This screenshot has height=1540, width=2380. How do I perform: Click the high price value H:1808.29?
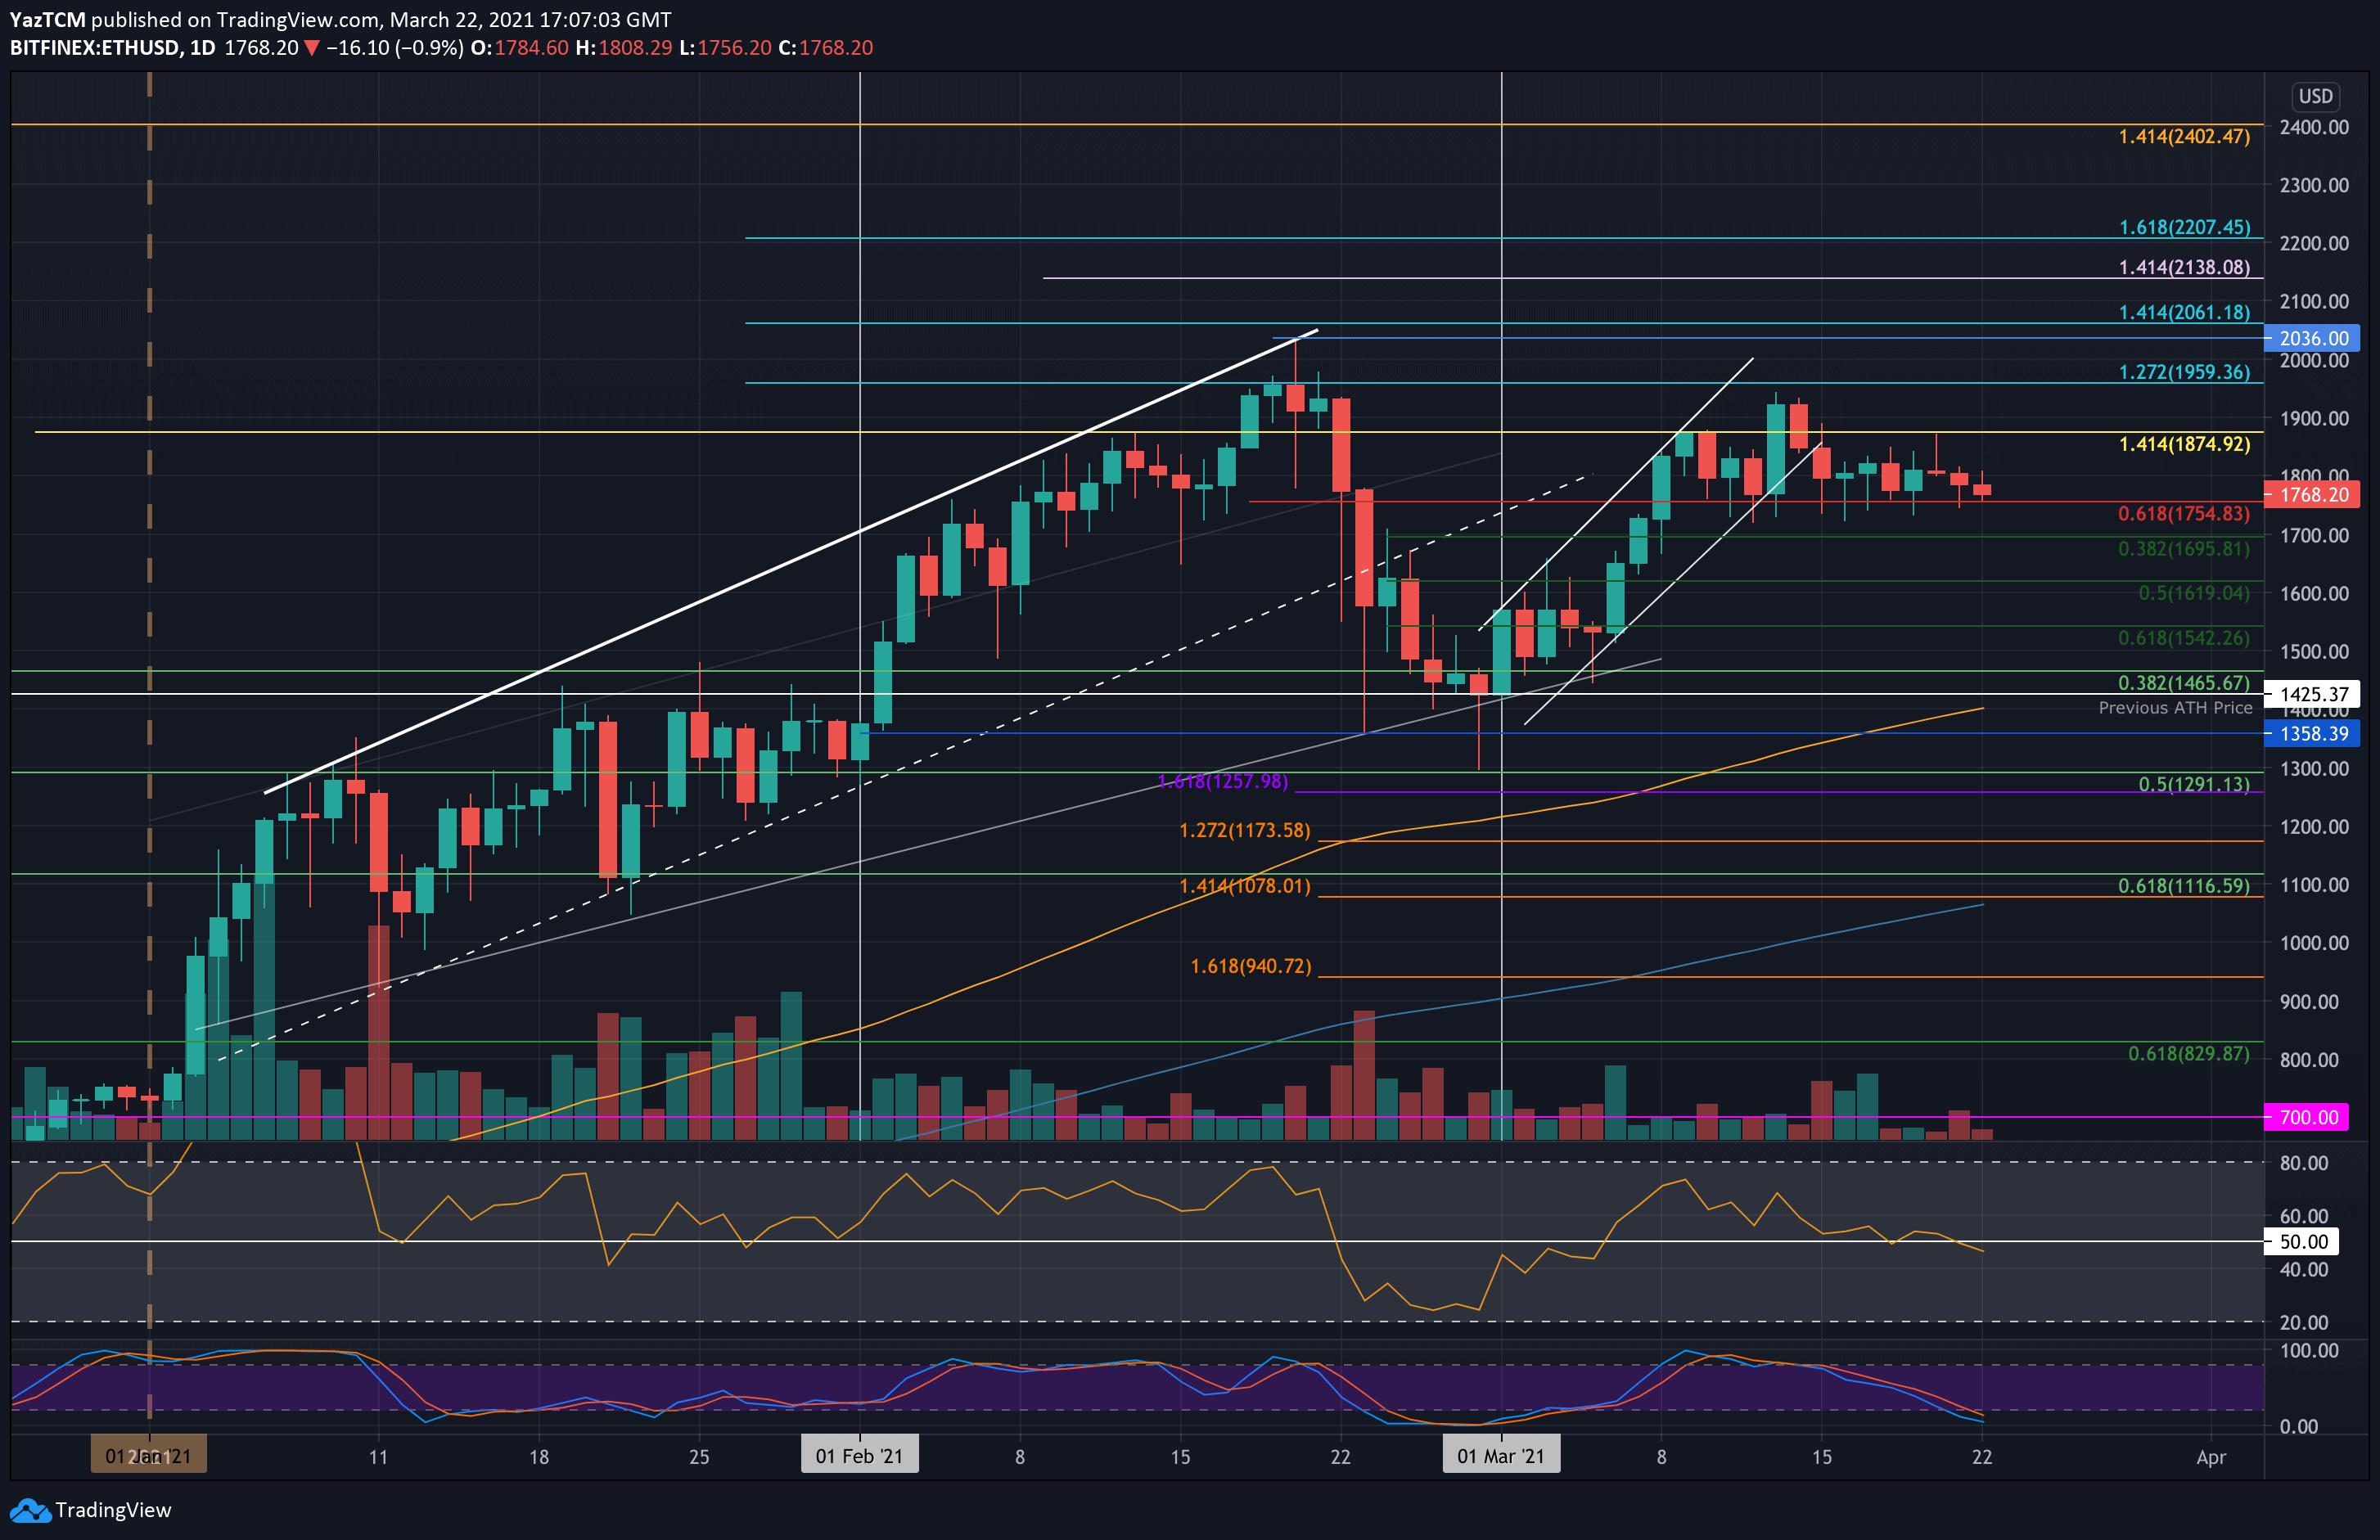coord(624,48)
